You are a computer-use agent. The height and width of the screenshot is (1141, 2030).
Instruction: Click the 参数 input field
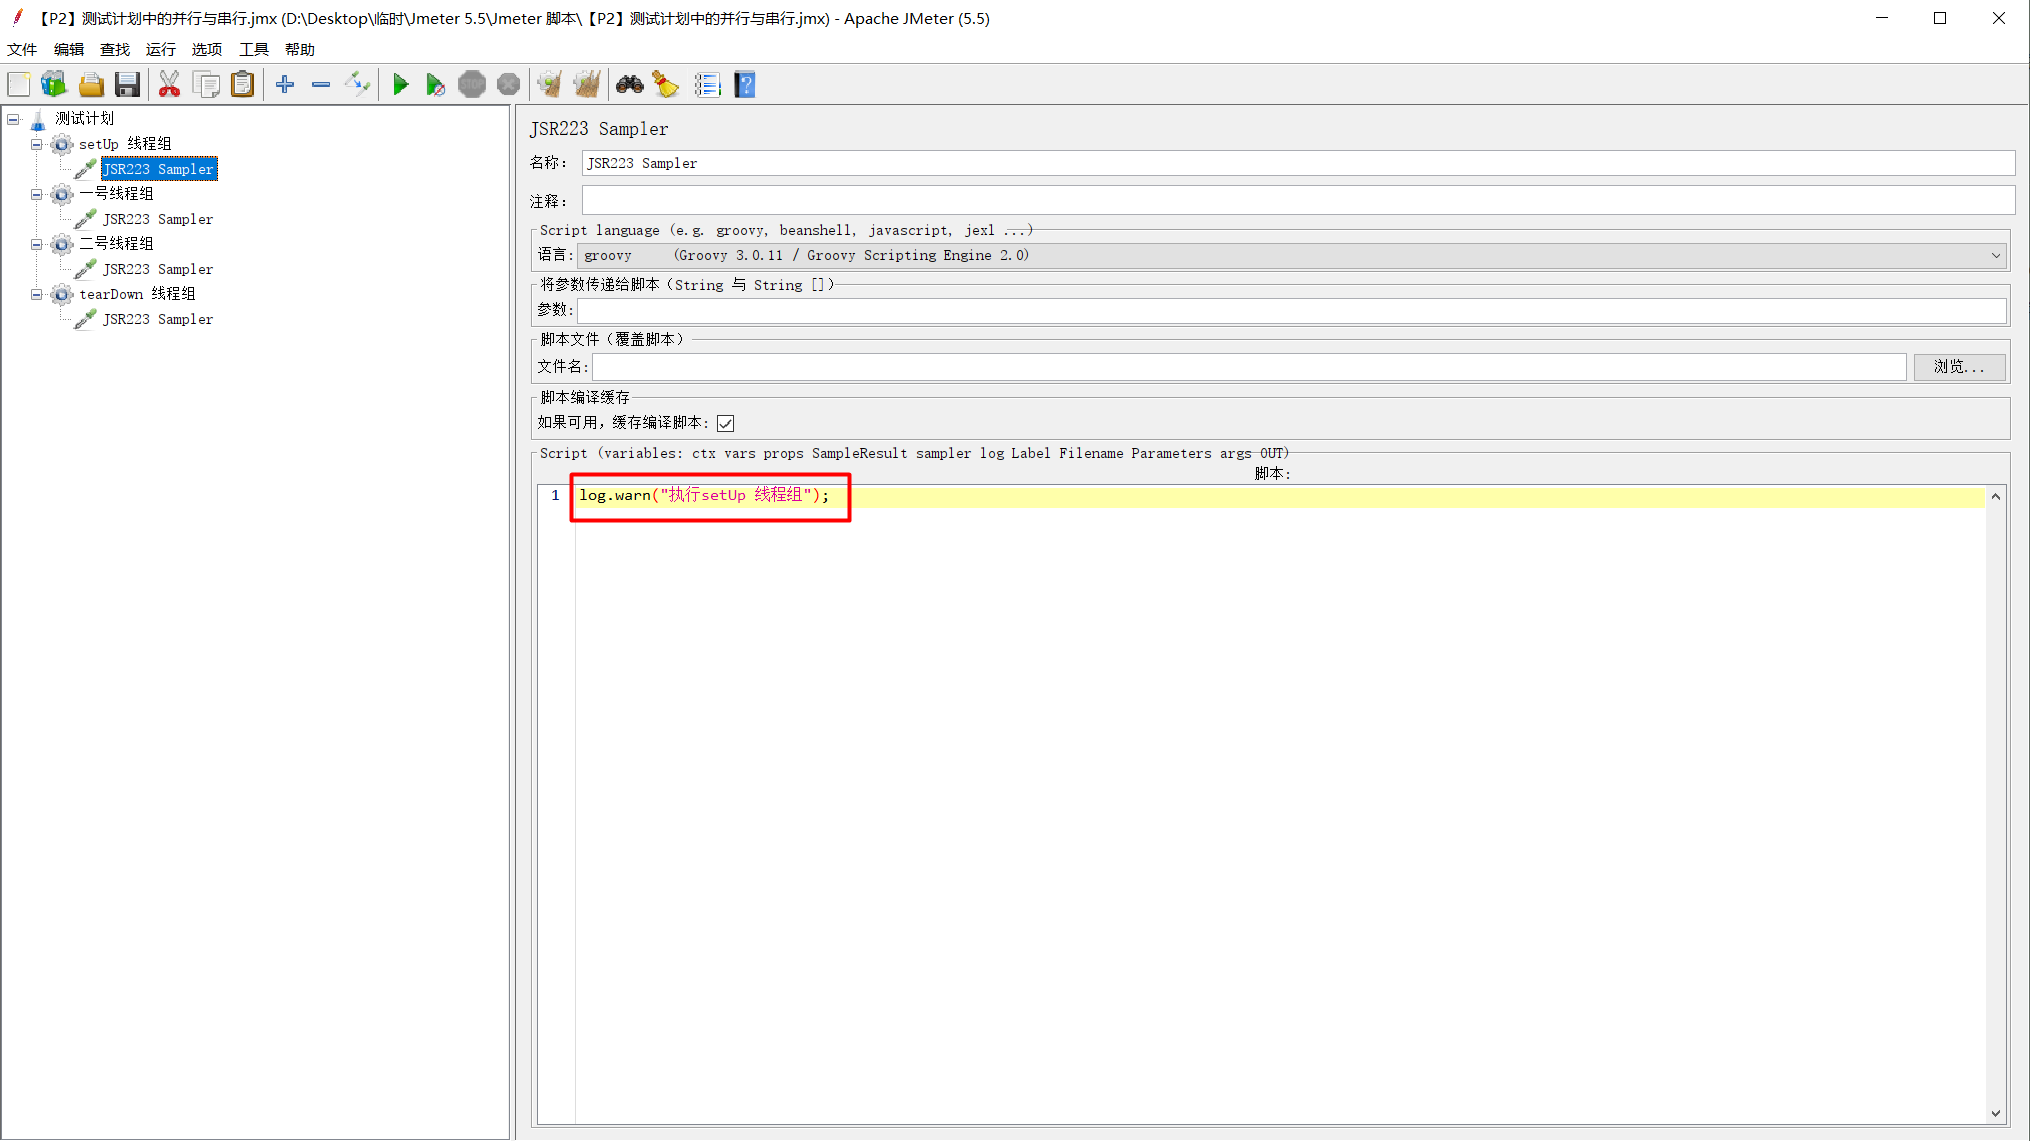[x=1292, y=311]
